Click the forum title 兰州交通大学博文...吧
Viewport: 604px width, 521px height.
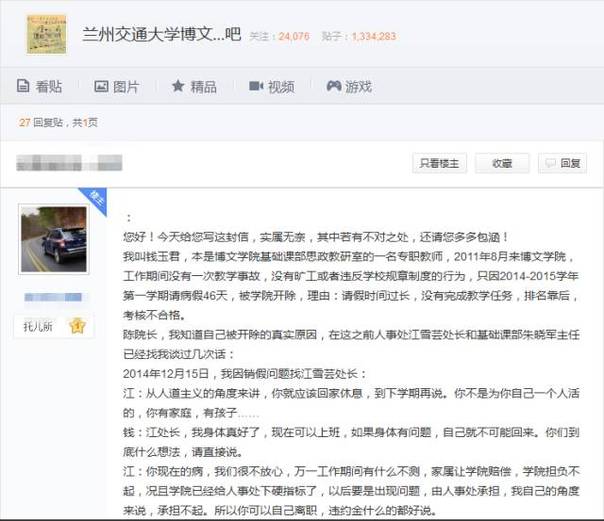point(162,35)
